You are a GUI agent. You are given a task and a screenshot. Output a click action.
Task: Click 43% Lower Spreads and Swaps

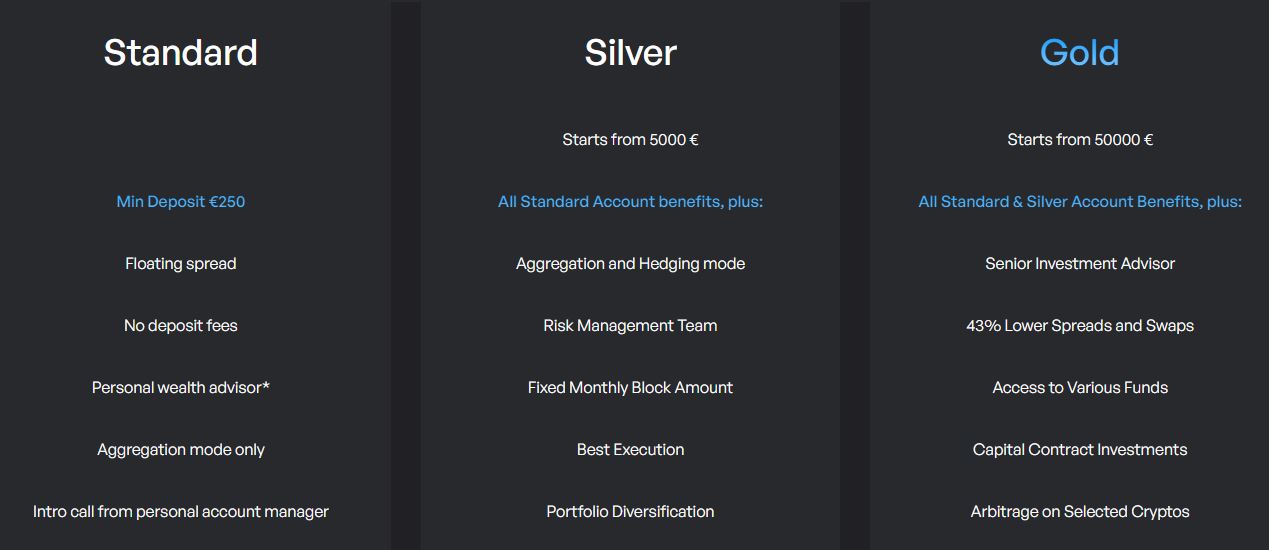(1079, 325)
